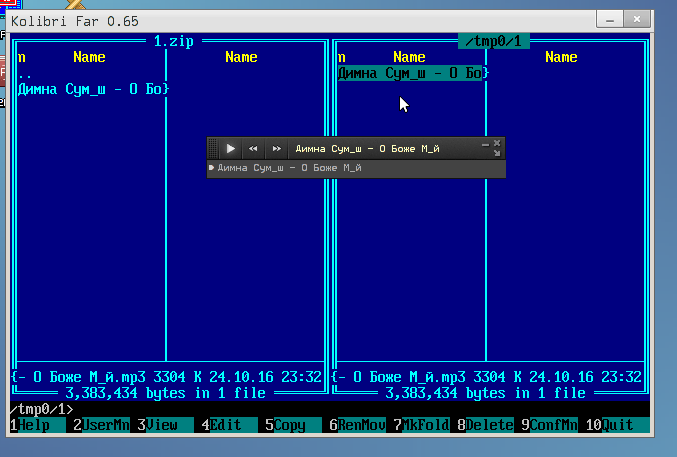
Task: Grab the audio player's left drag handle
Action: pos(211,149)
